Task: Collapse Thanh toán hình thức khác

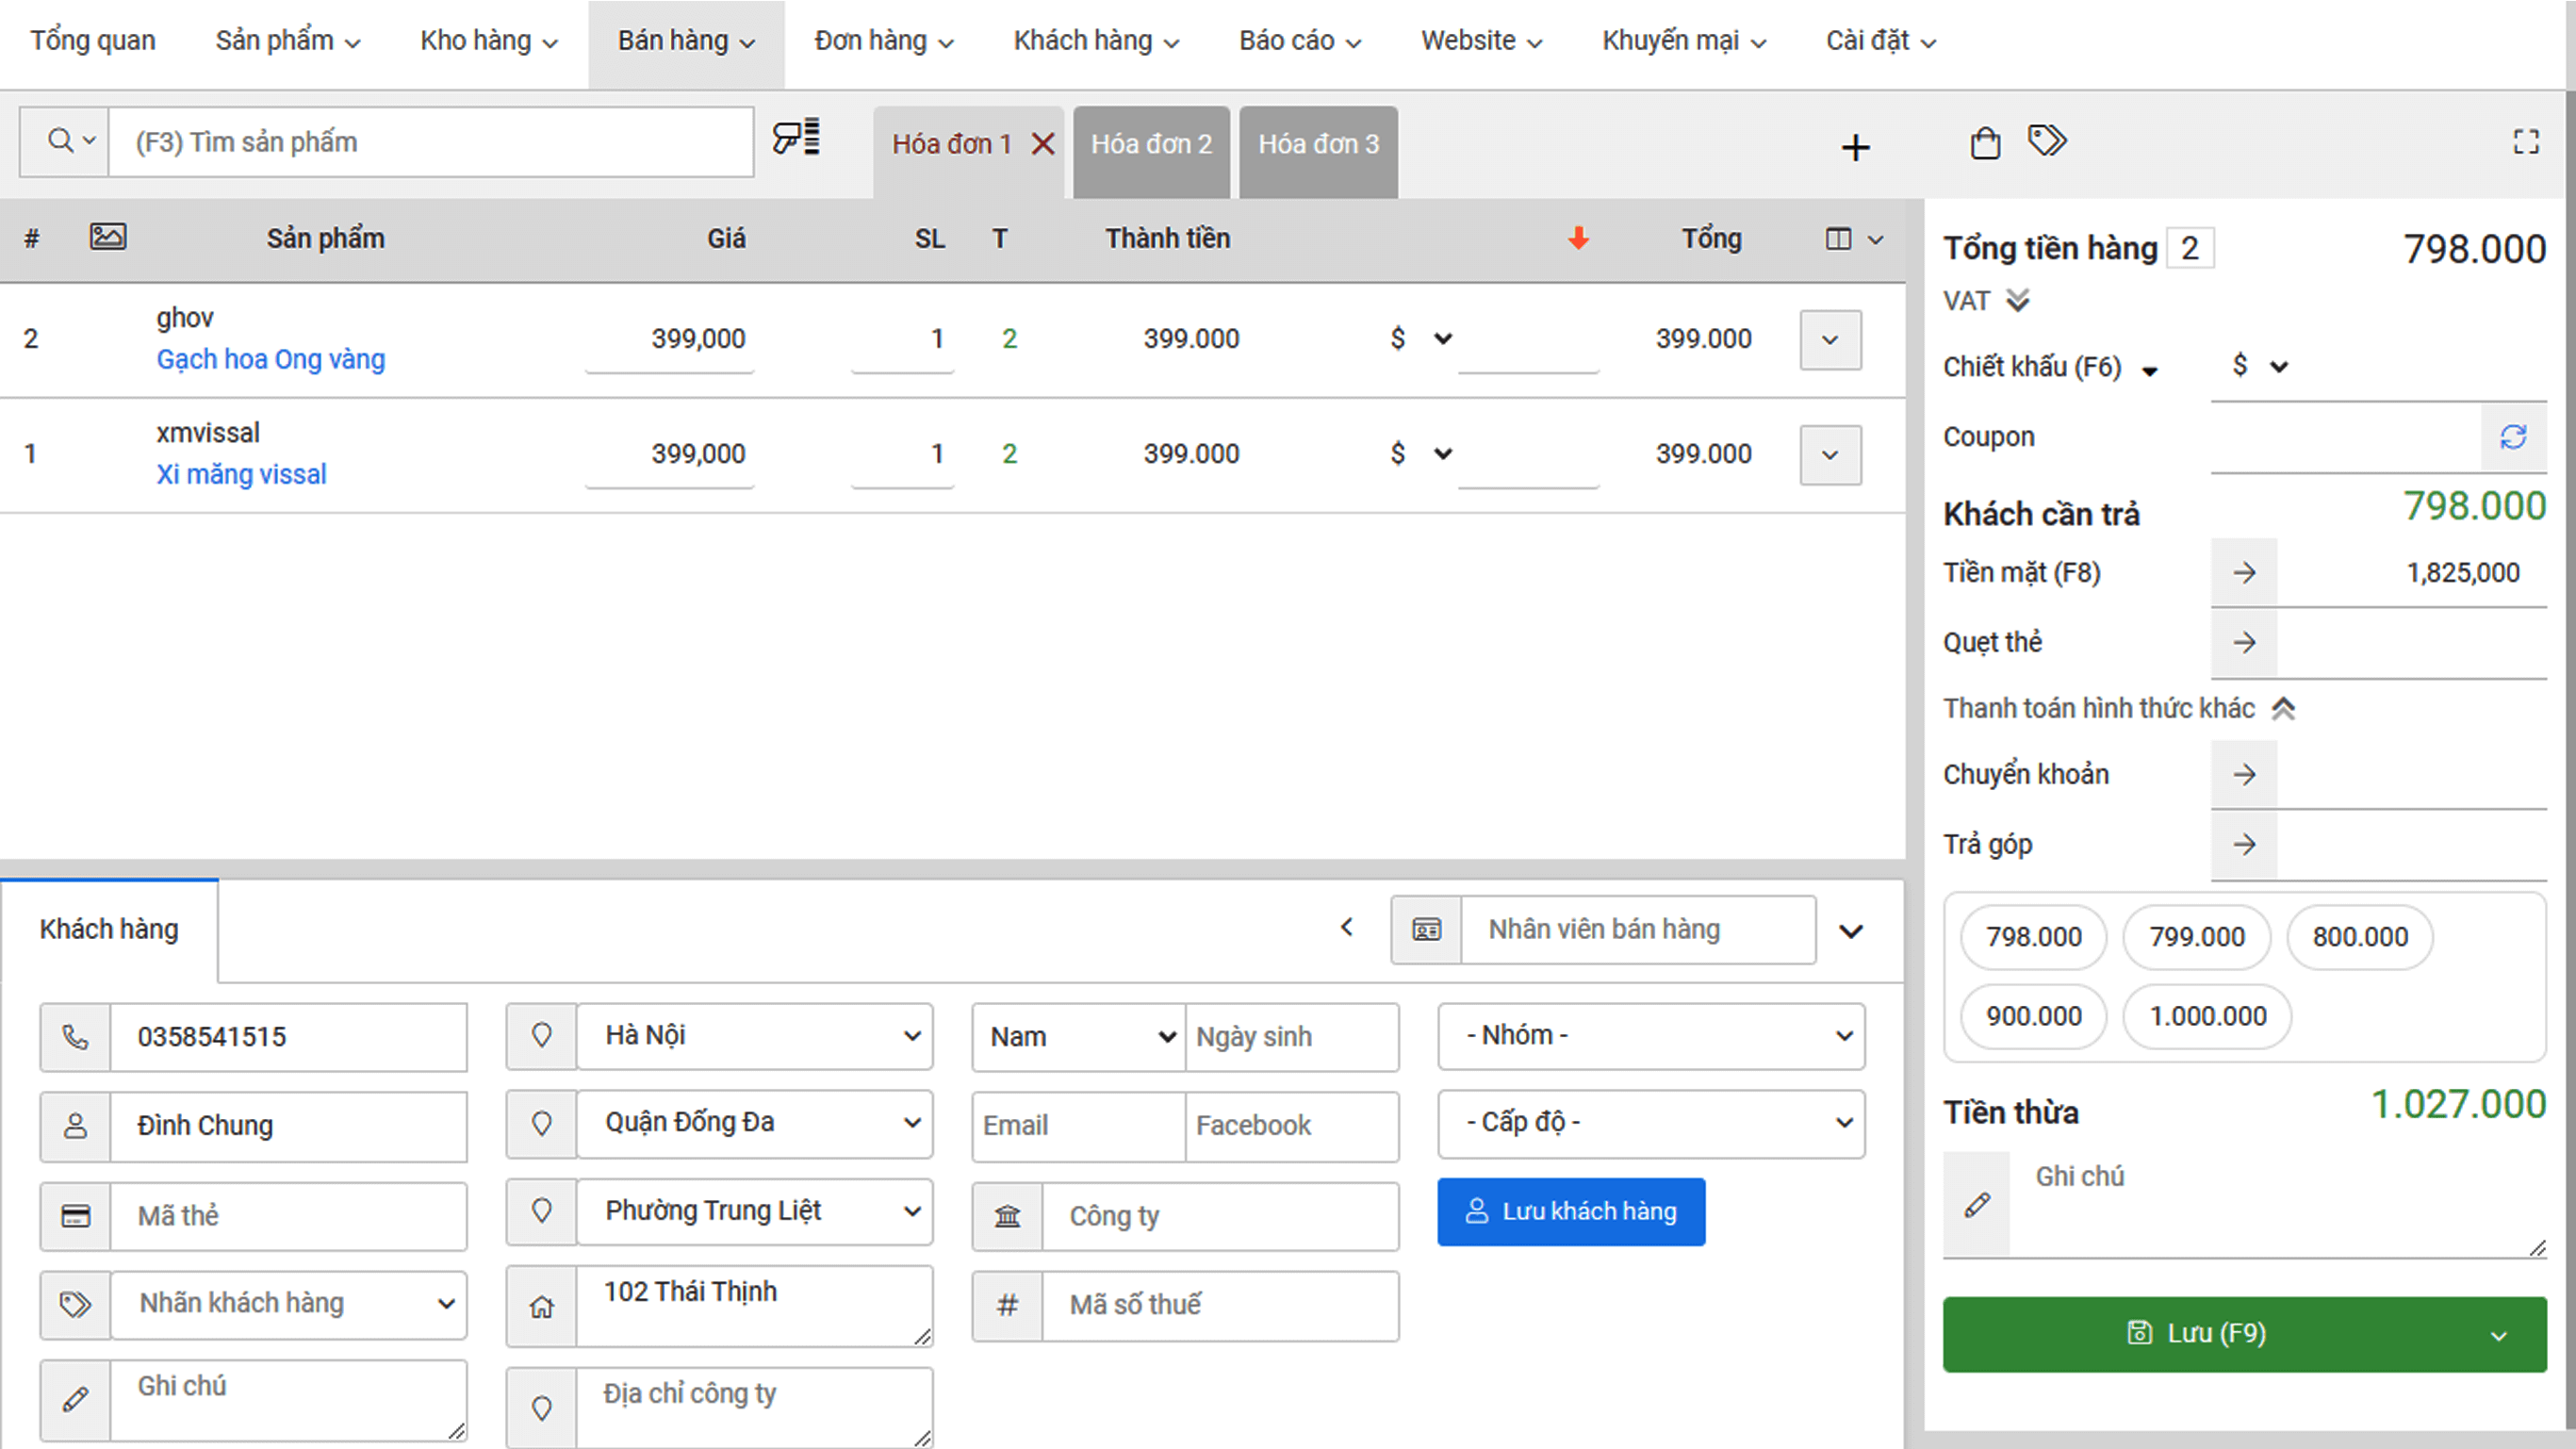Action: point(2283,708)
